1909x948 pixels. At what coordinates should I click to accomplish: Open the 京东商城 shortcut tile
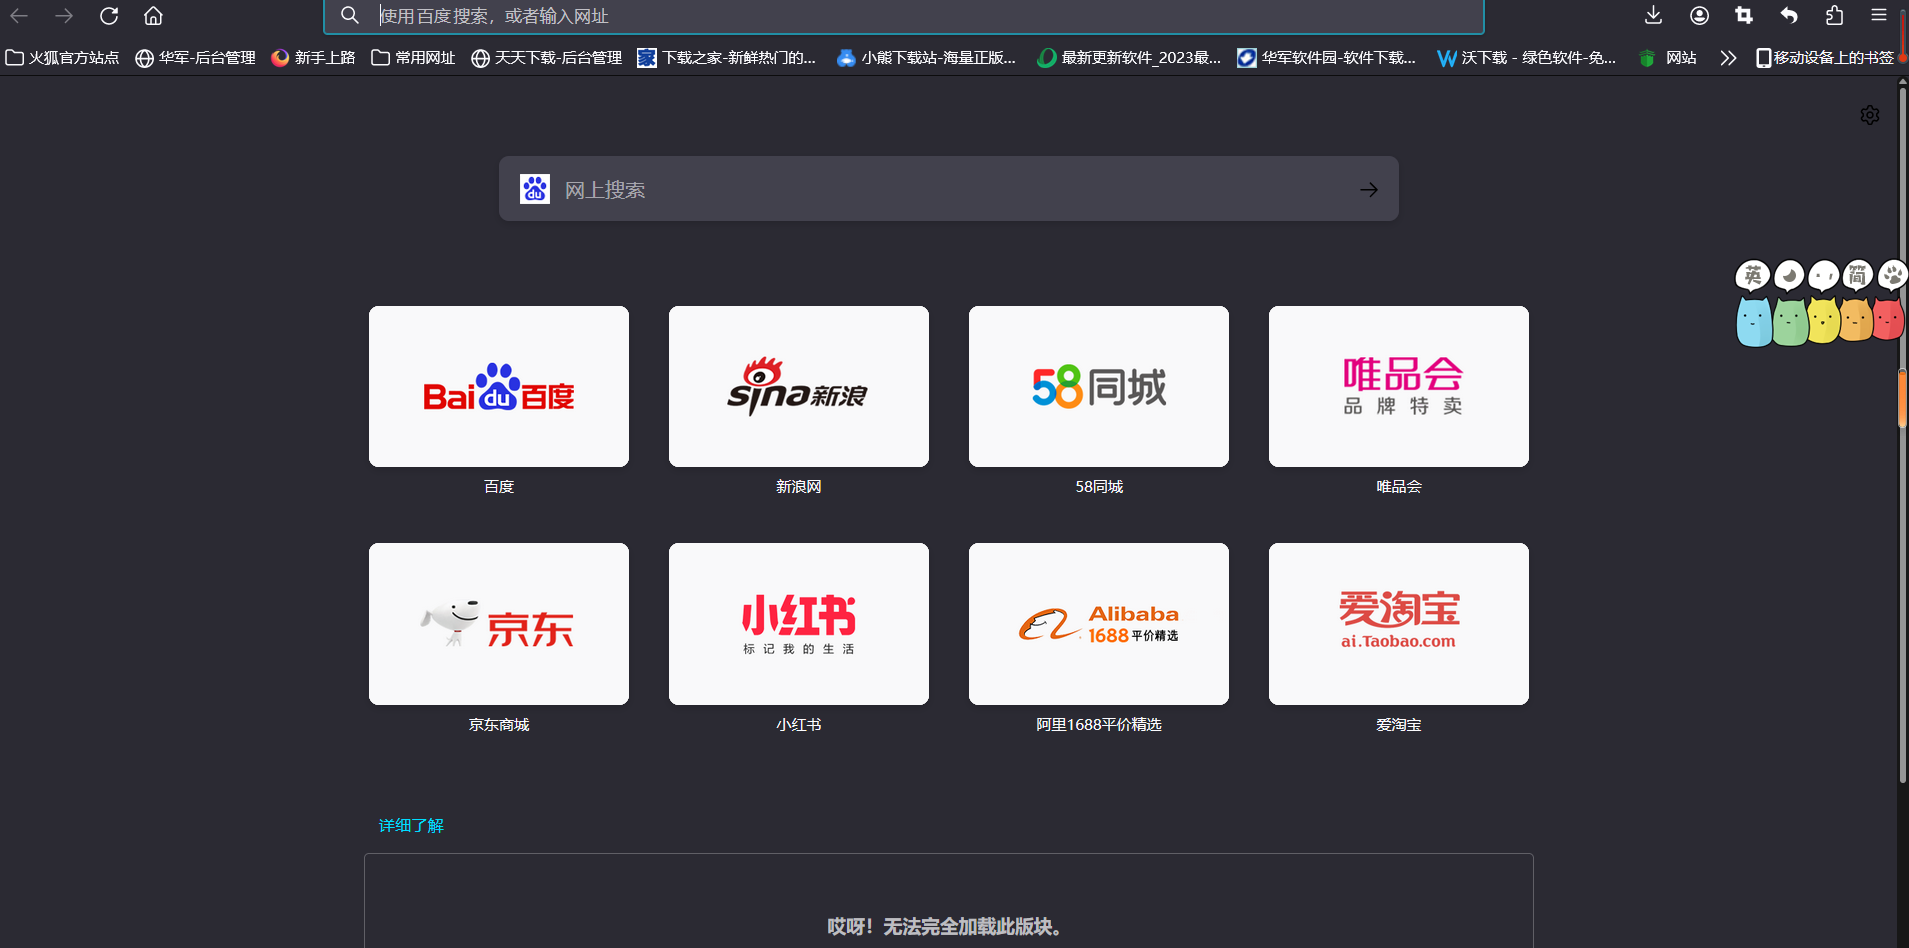coord(499,624)
